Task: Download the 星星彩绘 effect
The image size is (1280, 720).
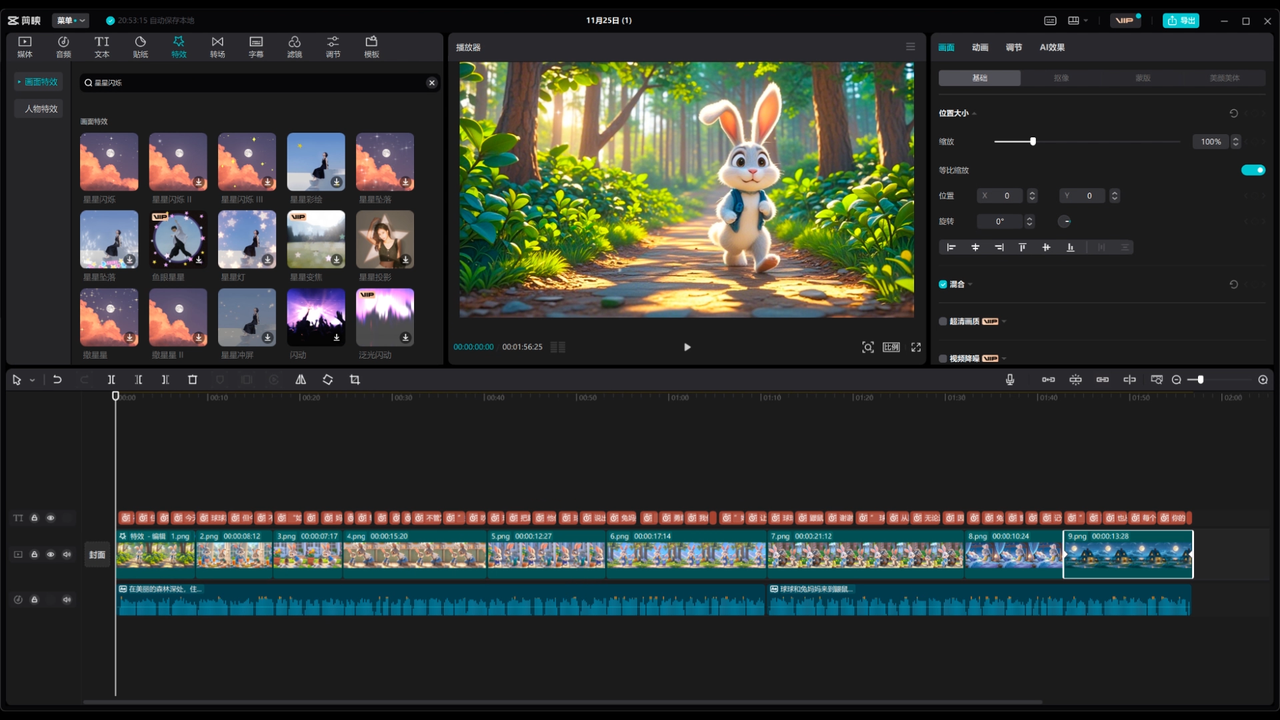Action: pyautogui.click(x=337, y=182)
